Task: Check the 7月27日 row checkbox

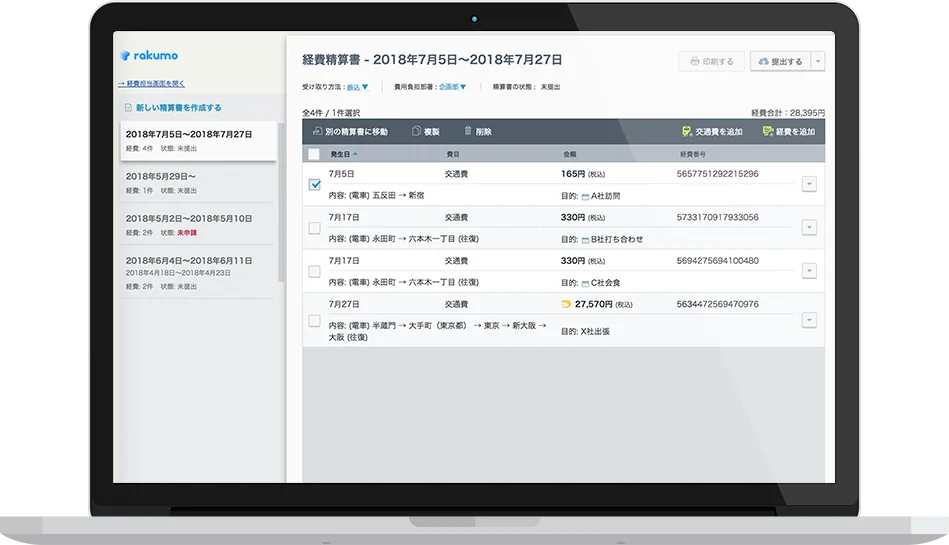Action: (315, 320)
